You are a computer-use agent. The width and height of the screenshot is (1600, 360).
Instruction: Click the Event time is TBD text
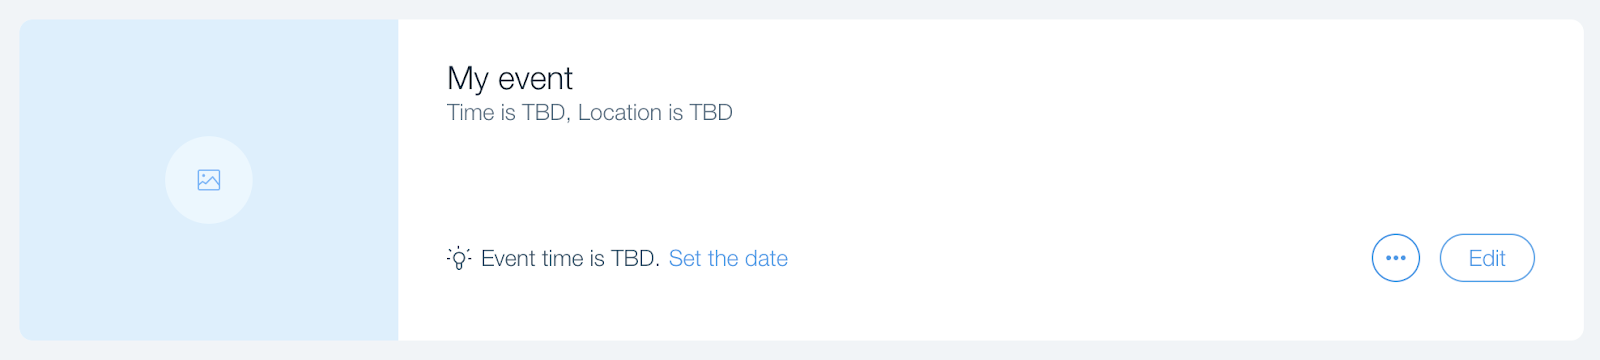point(570,258)
